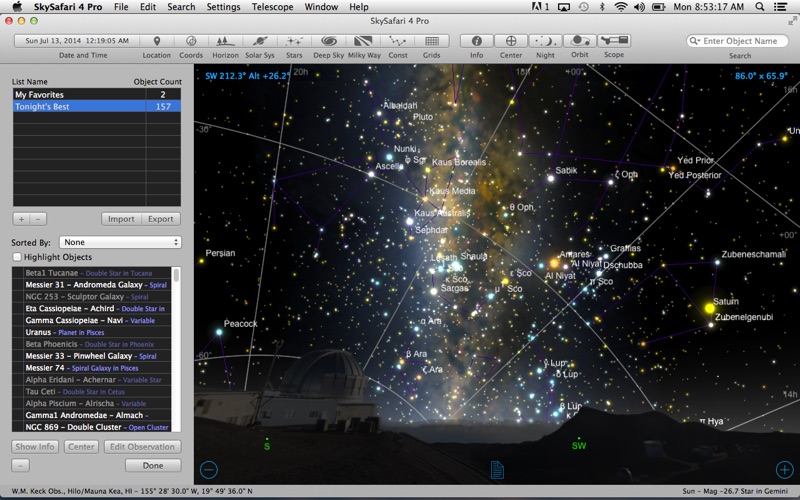
Task: Click the Center button below object list
Action: coord(81,447)
